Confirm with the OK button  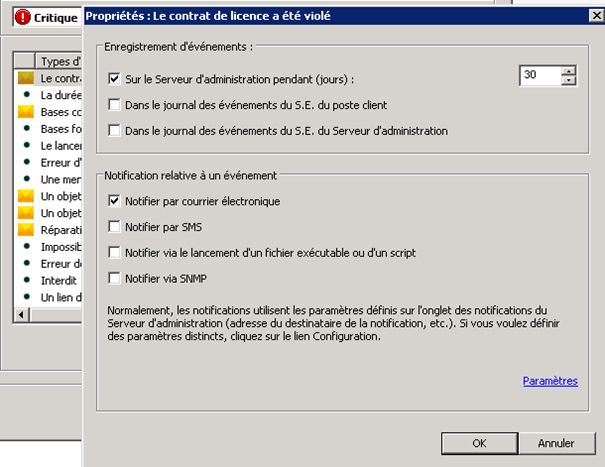479,443
